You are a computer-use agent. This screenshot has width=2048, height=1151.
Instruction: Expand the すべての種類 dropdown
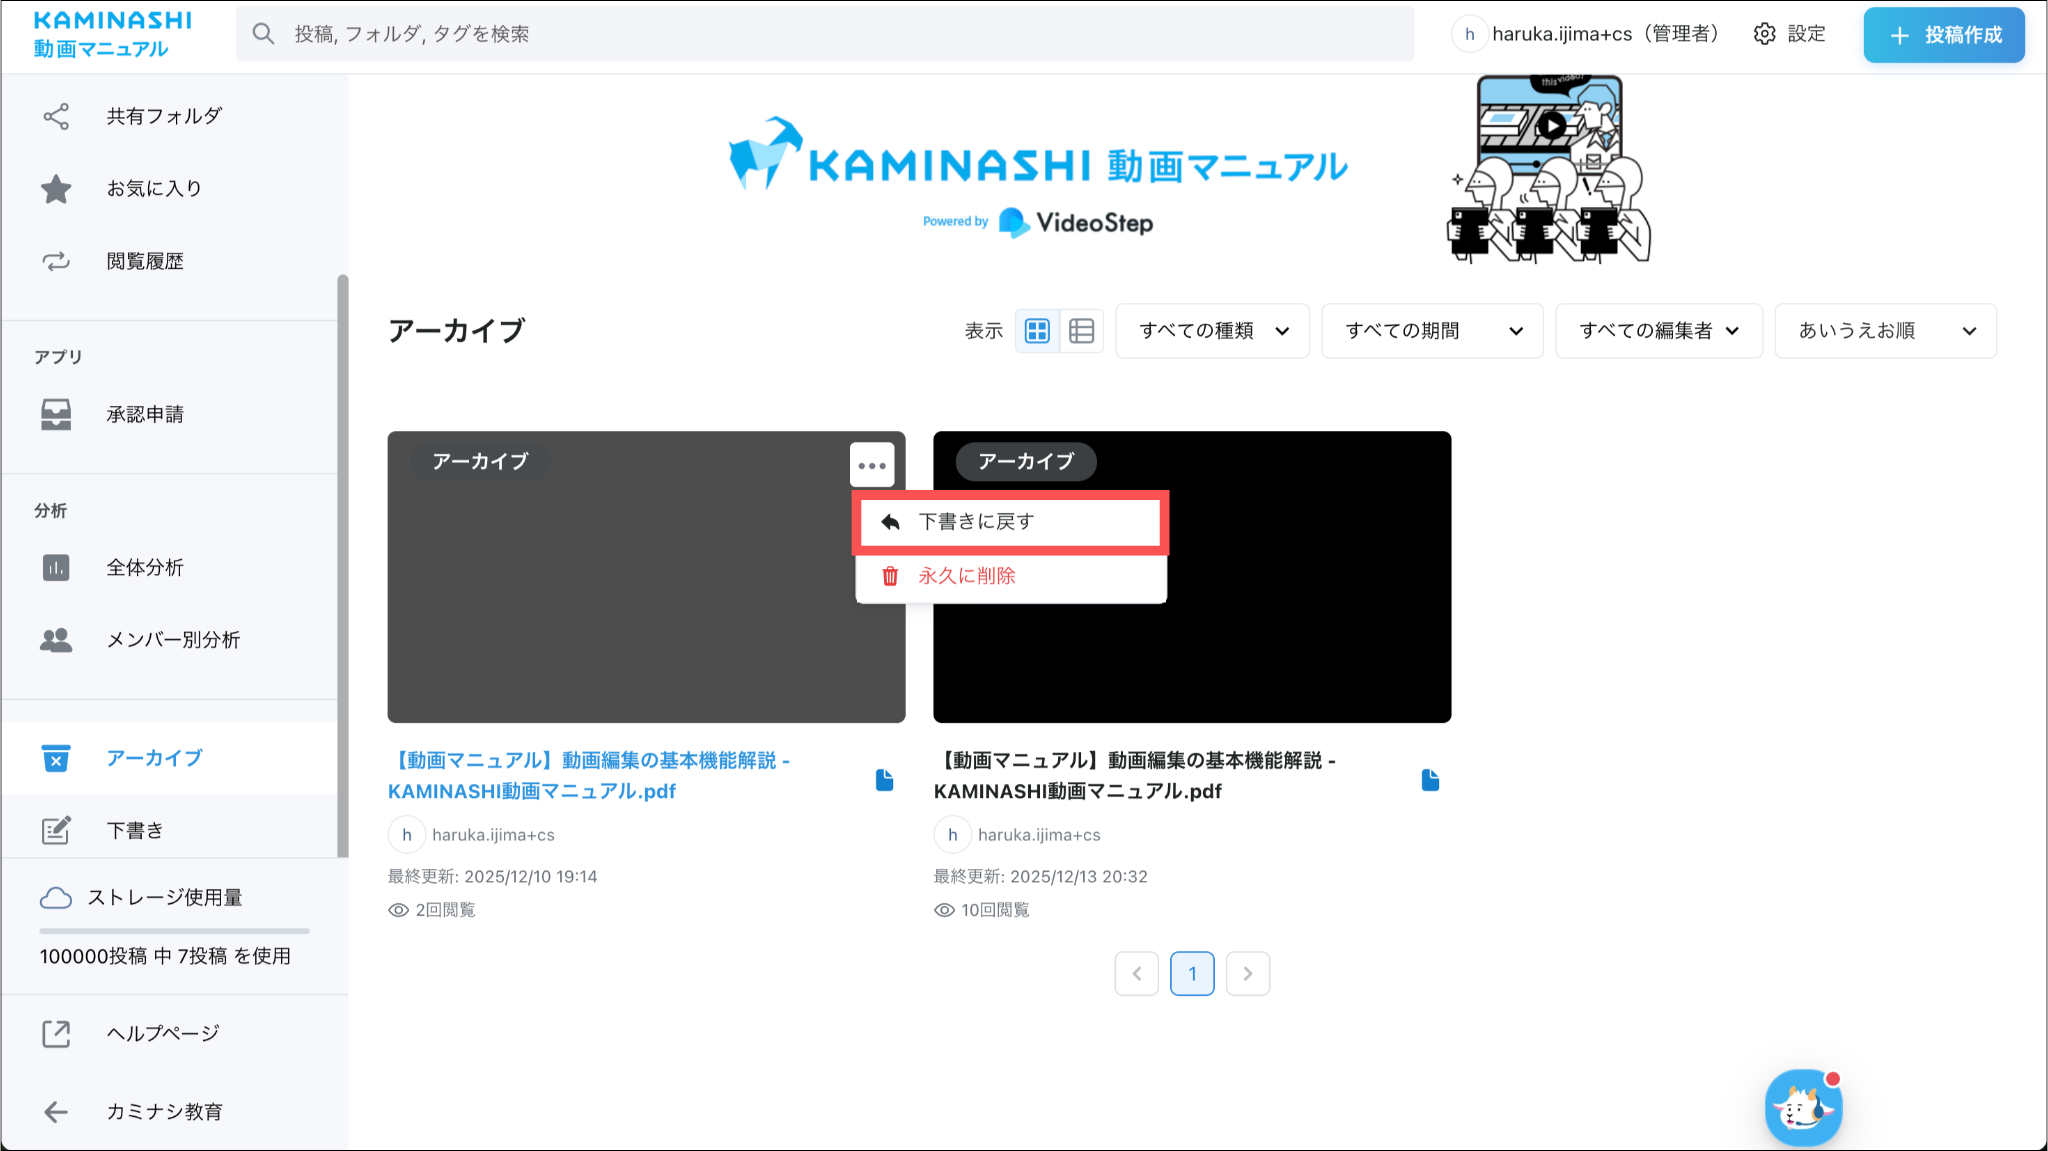coord(1212,331)
